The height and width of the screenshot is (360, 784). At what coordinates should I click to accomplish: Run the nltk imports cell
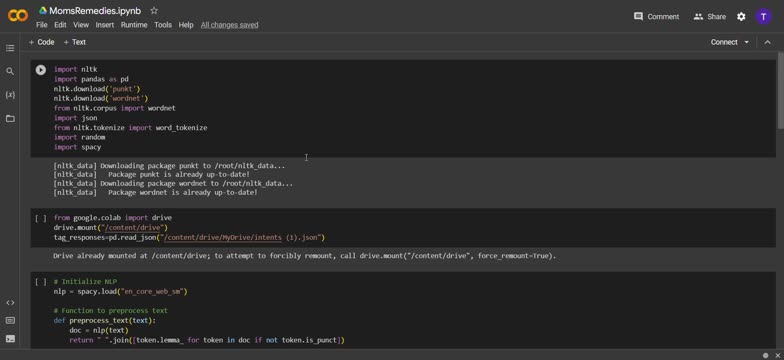click(40, 70)
